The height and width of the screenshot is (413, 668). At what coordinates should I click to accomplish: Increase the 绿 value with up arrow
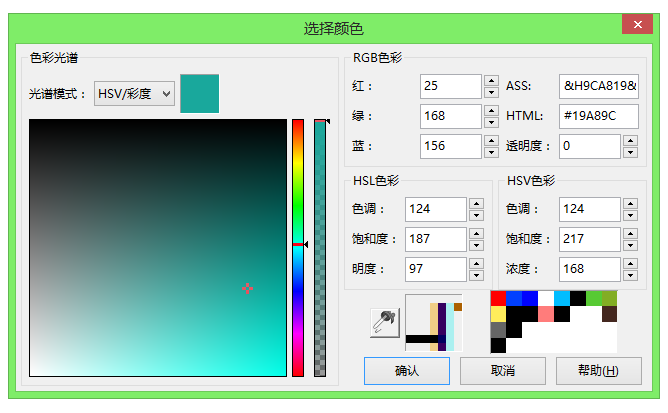[491, 111]
